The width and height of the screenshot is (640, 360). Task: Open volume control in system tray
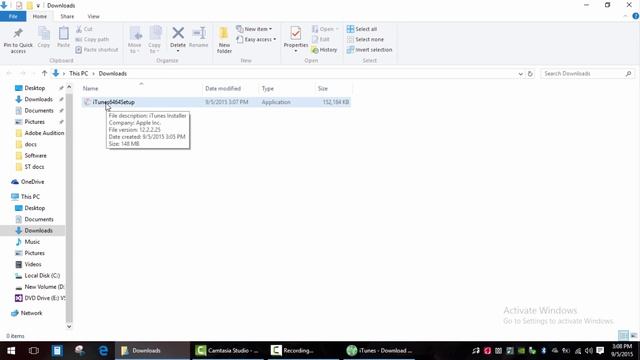tap(589, 351)
